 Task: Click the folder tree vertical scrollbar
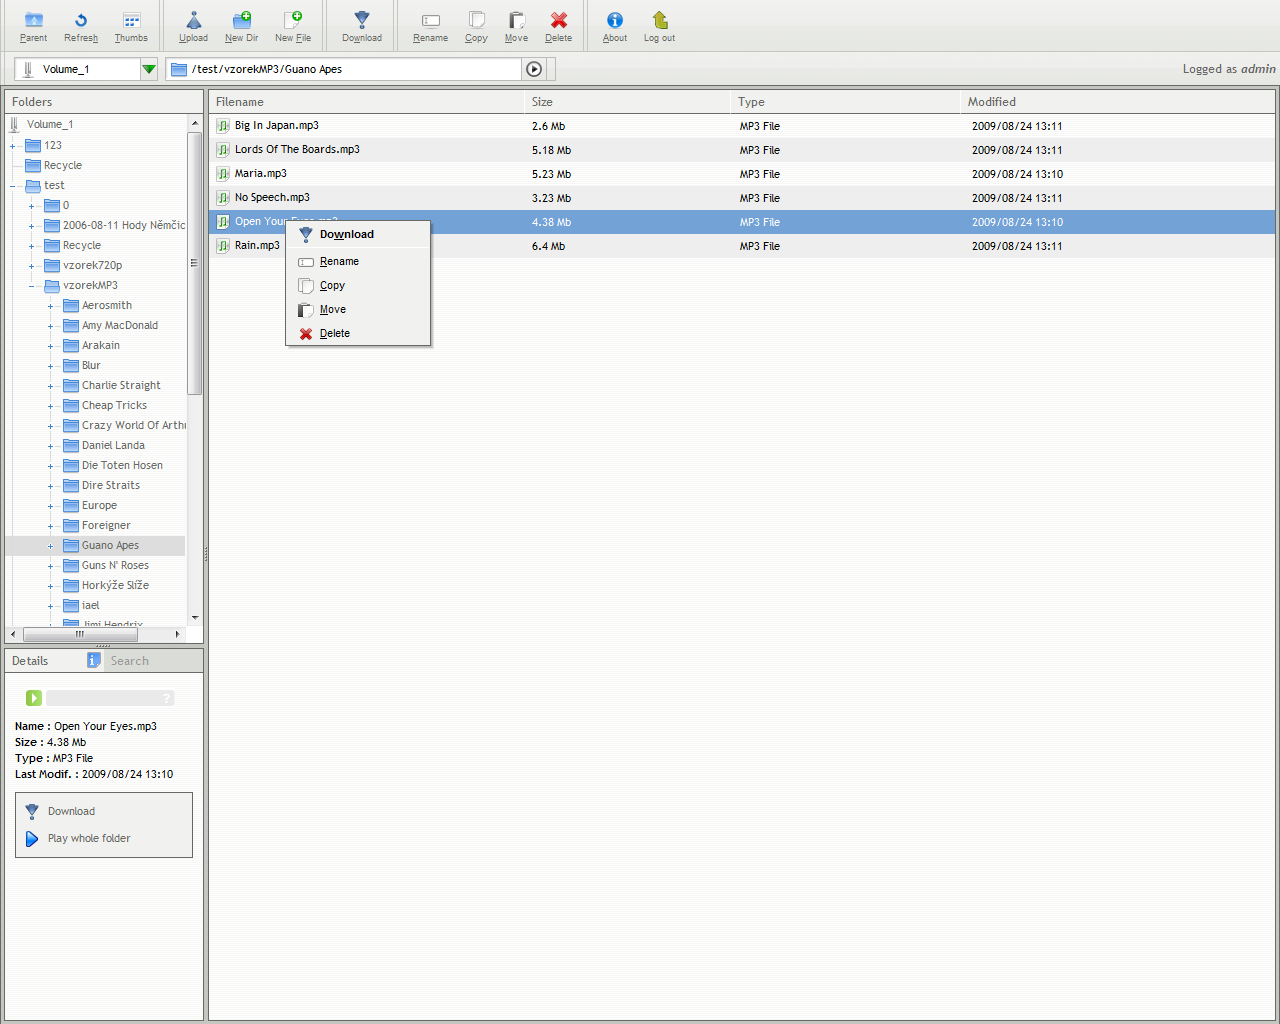[195, 263]
